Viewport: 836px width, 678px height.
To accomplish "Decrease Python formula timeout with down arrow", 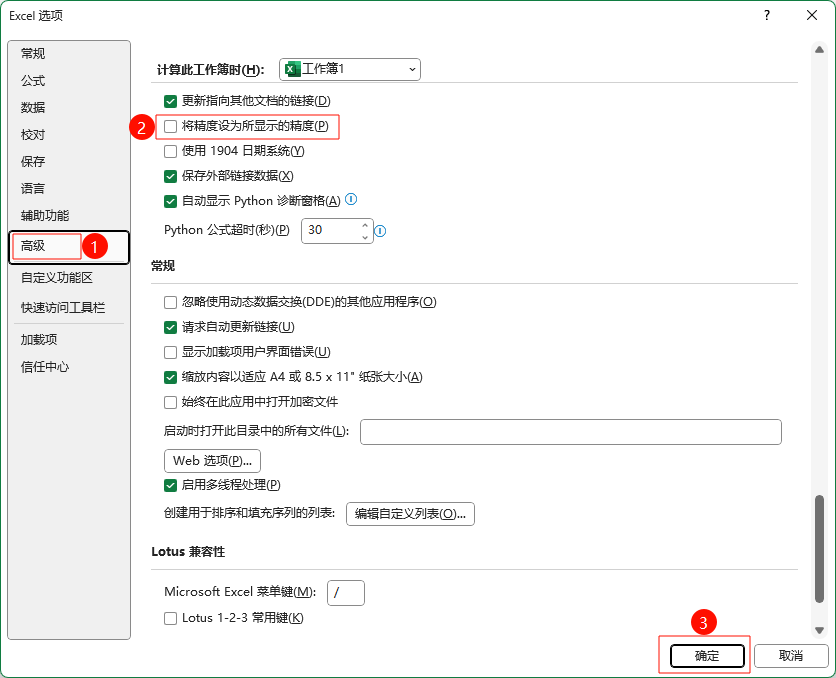I will [364, 237].
